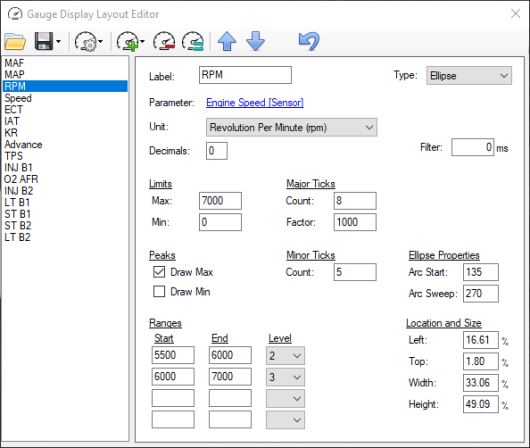Open Level dropdown for the 5500 range

point(285,355)
